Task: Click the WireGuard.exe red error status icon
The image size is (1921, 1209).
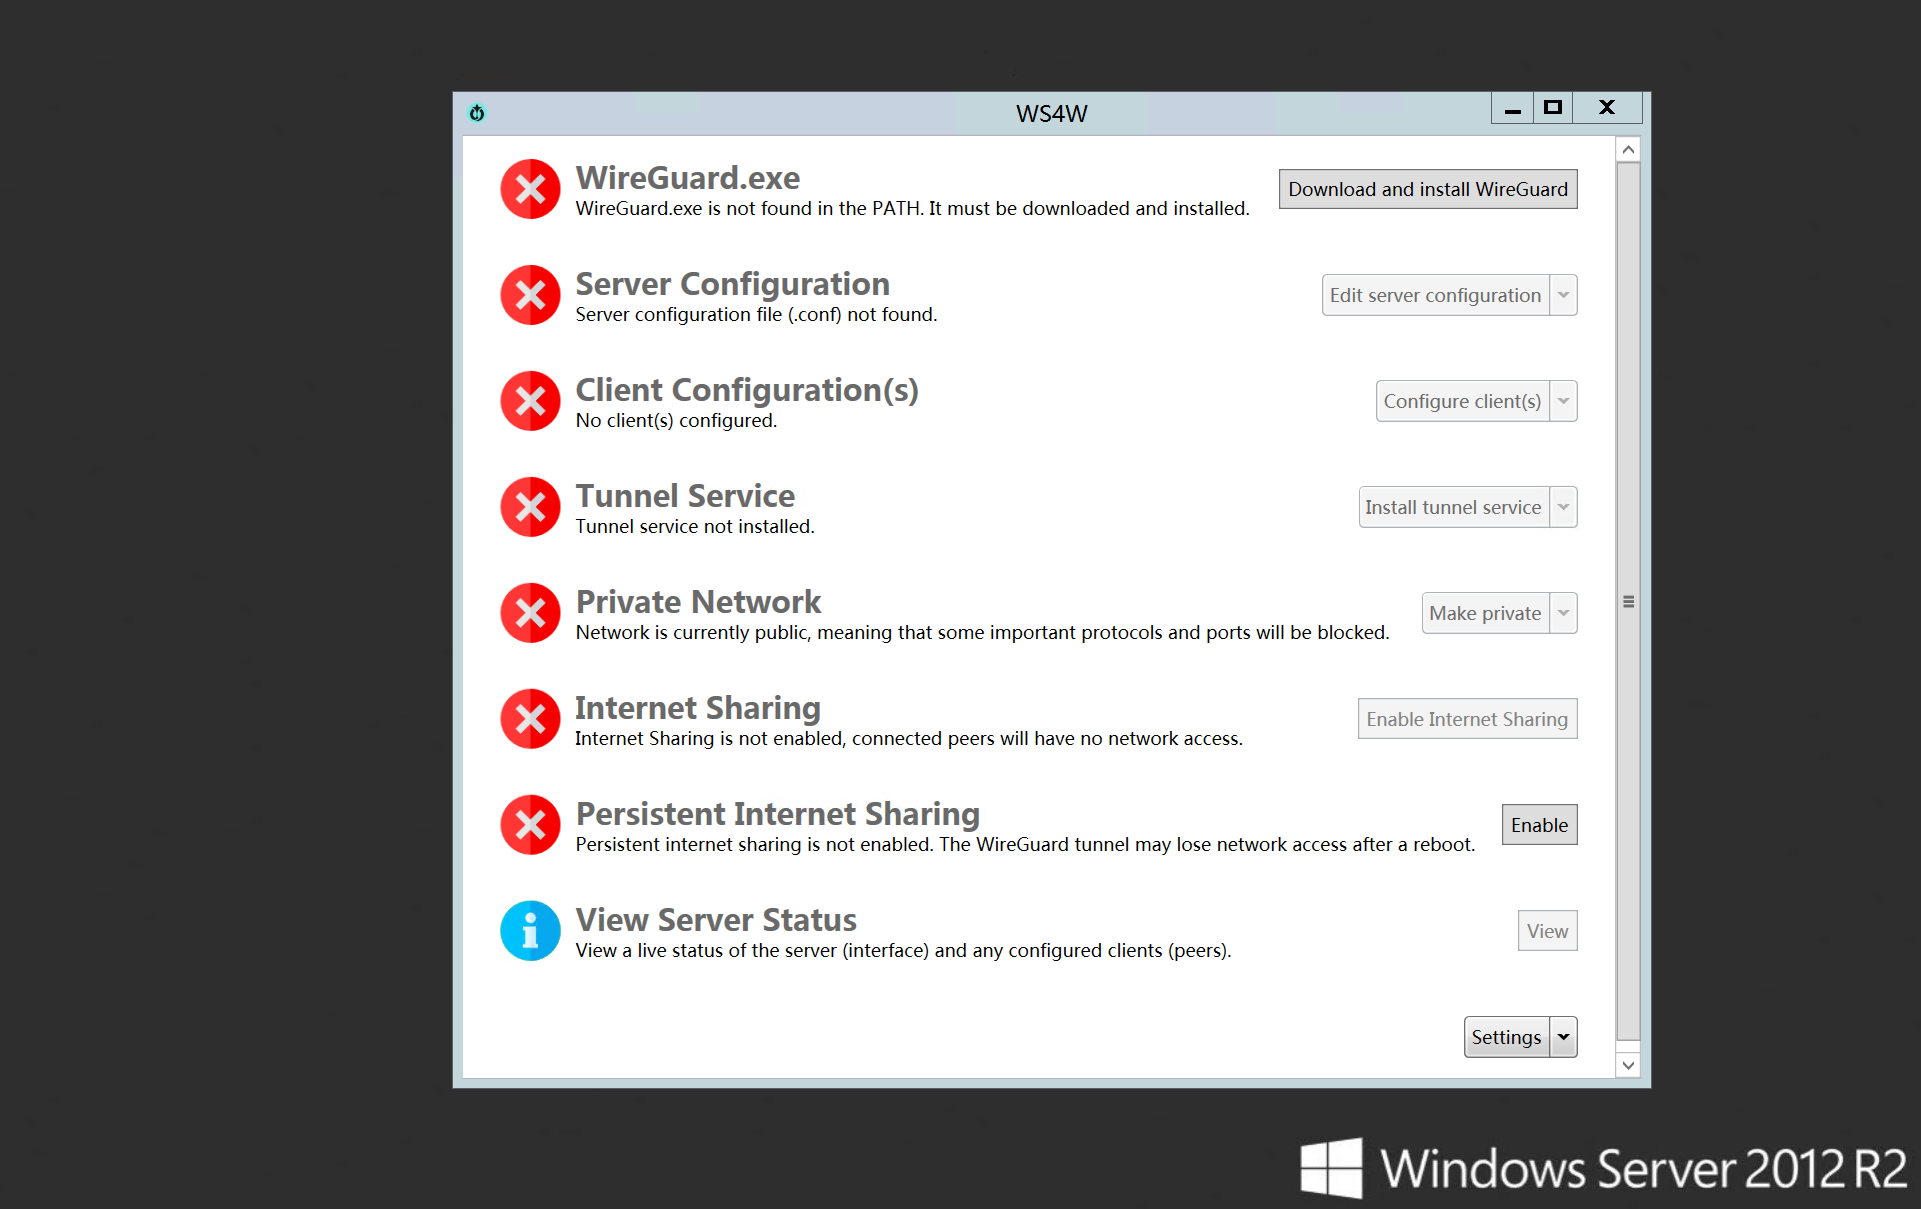Action: (x=530, y=189)
